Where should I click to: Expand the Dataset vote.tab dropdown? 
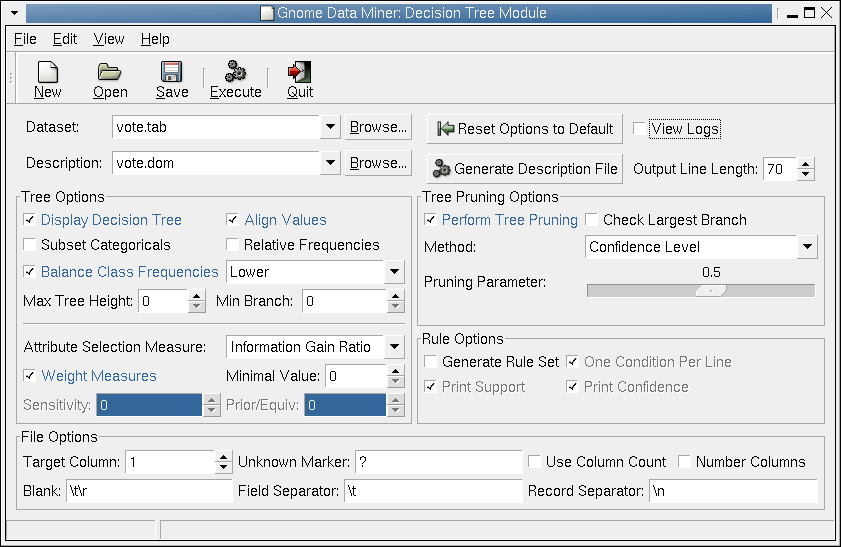pos(330,127)
